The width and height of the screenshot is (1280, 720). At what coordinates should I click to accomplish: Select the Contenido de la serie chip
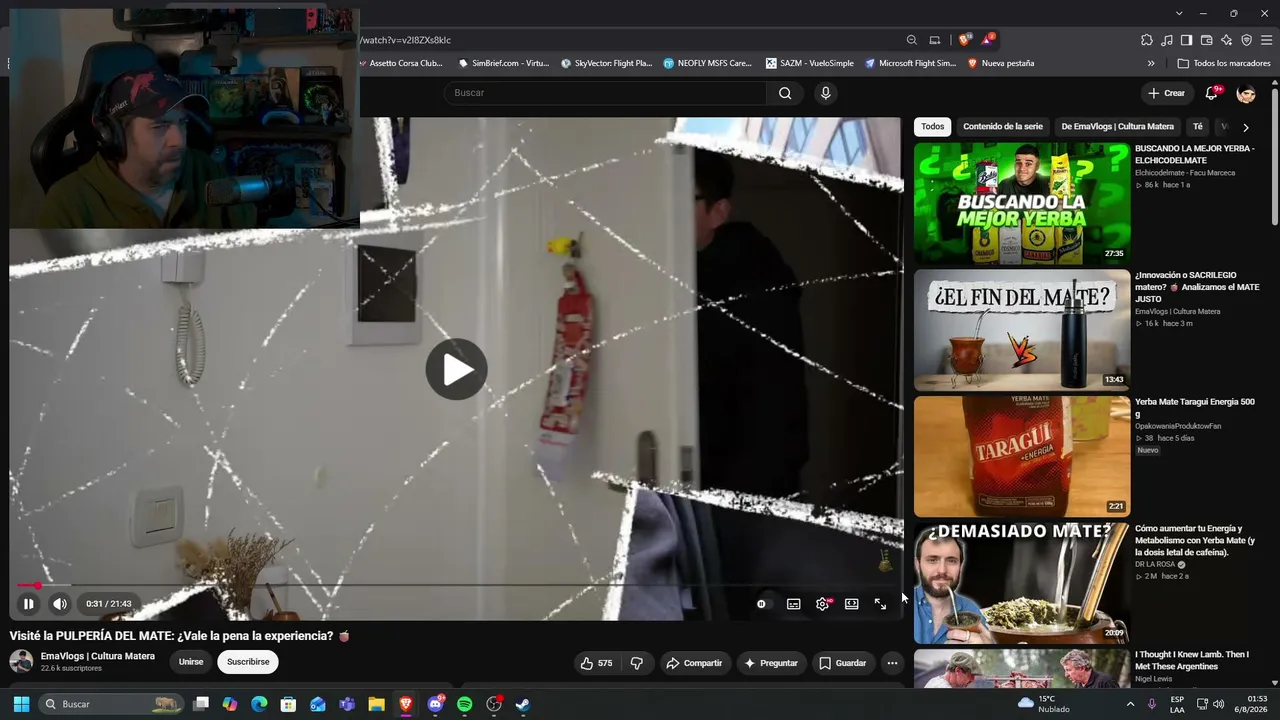click(x=1003, y=127)
